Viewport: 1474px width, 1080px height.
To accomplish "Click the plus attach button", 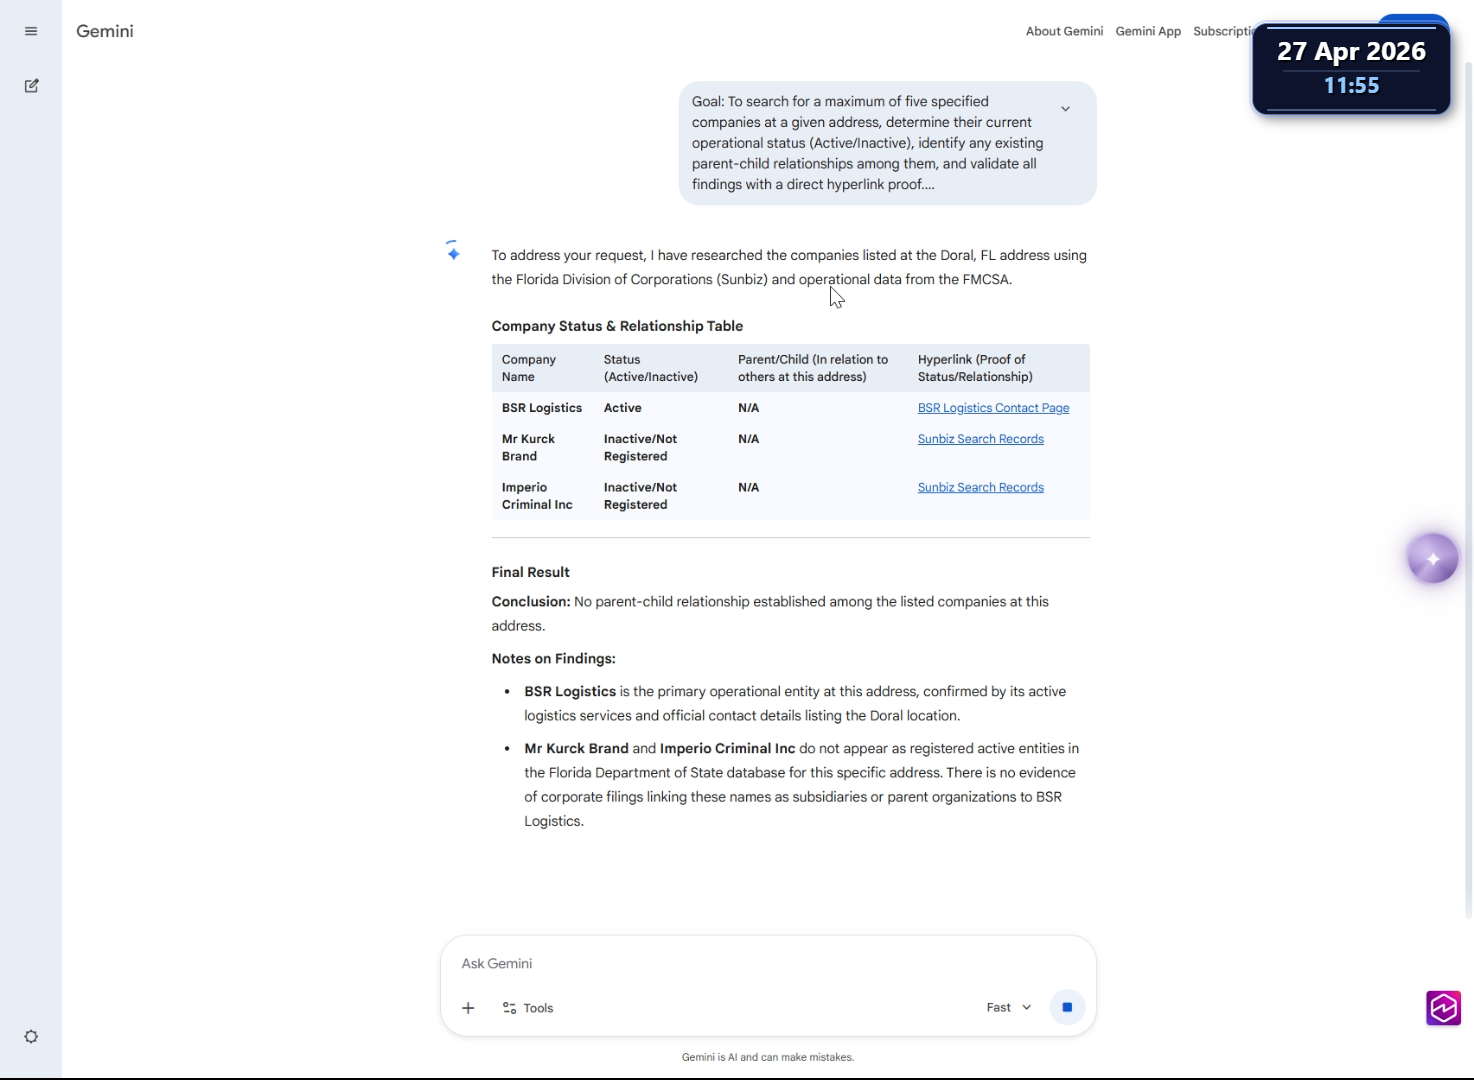I will tap(468, 1008).
